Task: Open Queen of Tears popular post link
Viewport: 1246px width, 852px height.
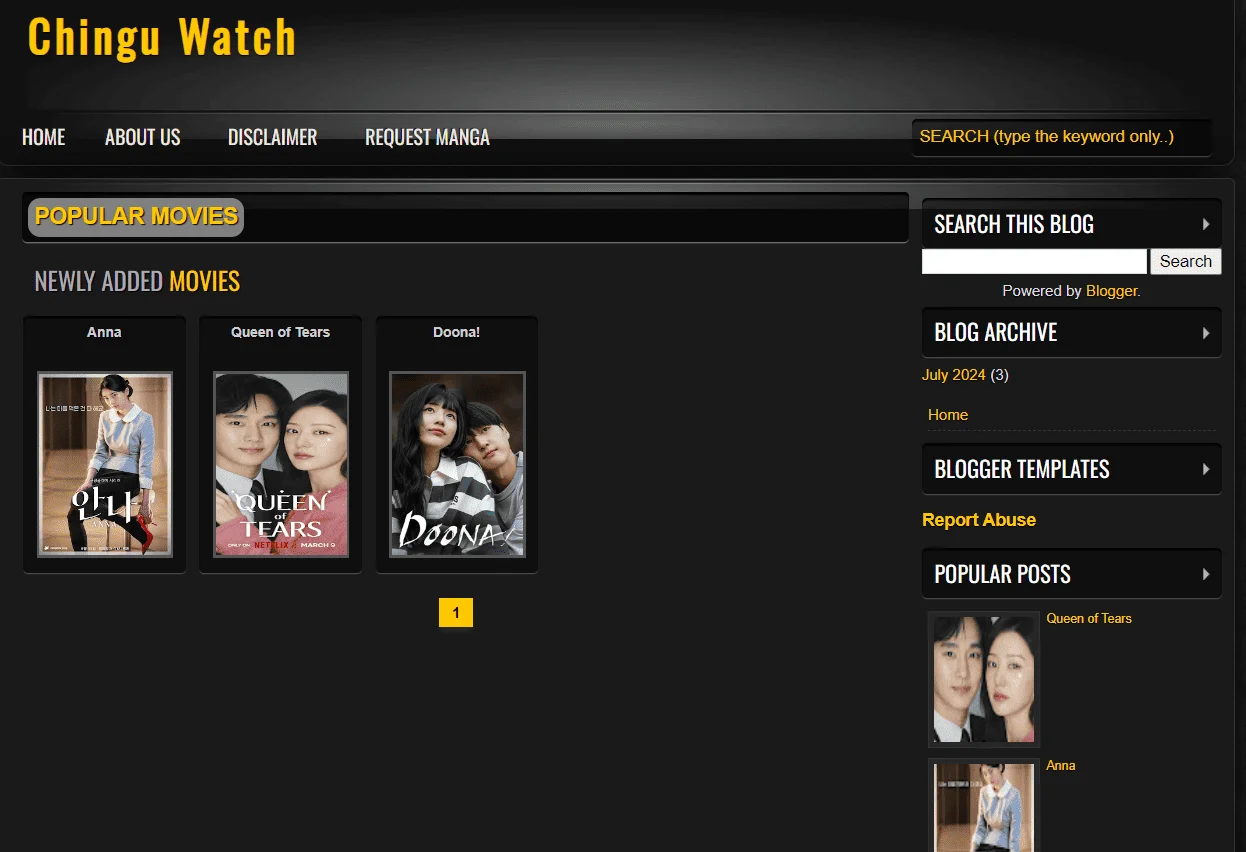Action: click(1089, 619)
